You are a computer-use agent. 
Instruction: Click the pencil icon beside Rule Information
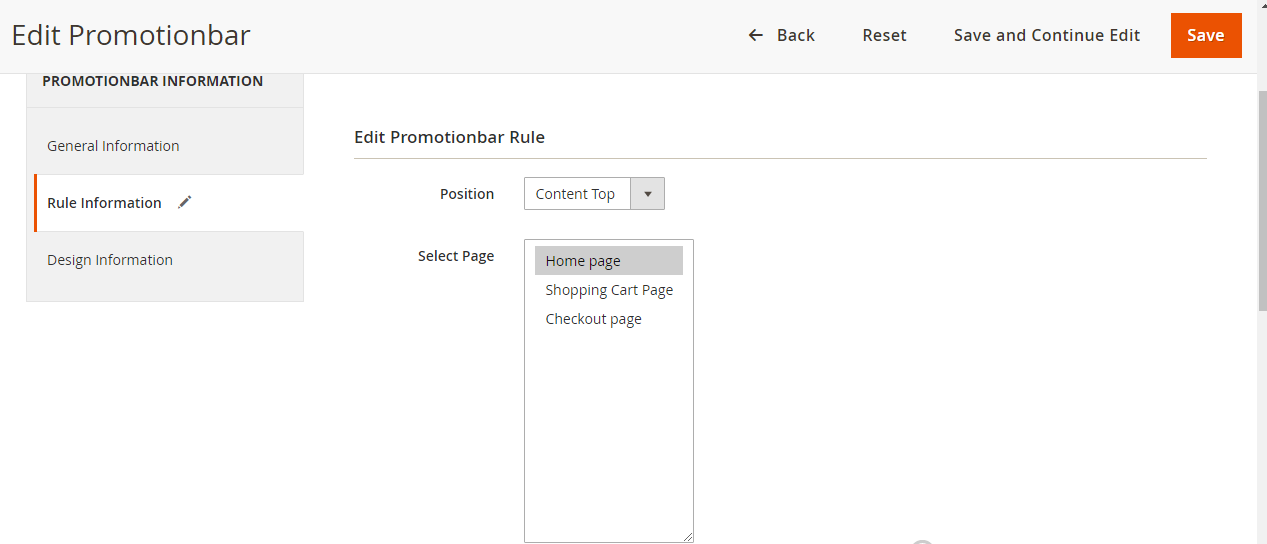point(184,203)
